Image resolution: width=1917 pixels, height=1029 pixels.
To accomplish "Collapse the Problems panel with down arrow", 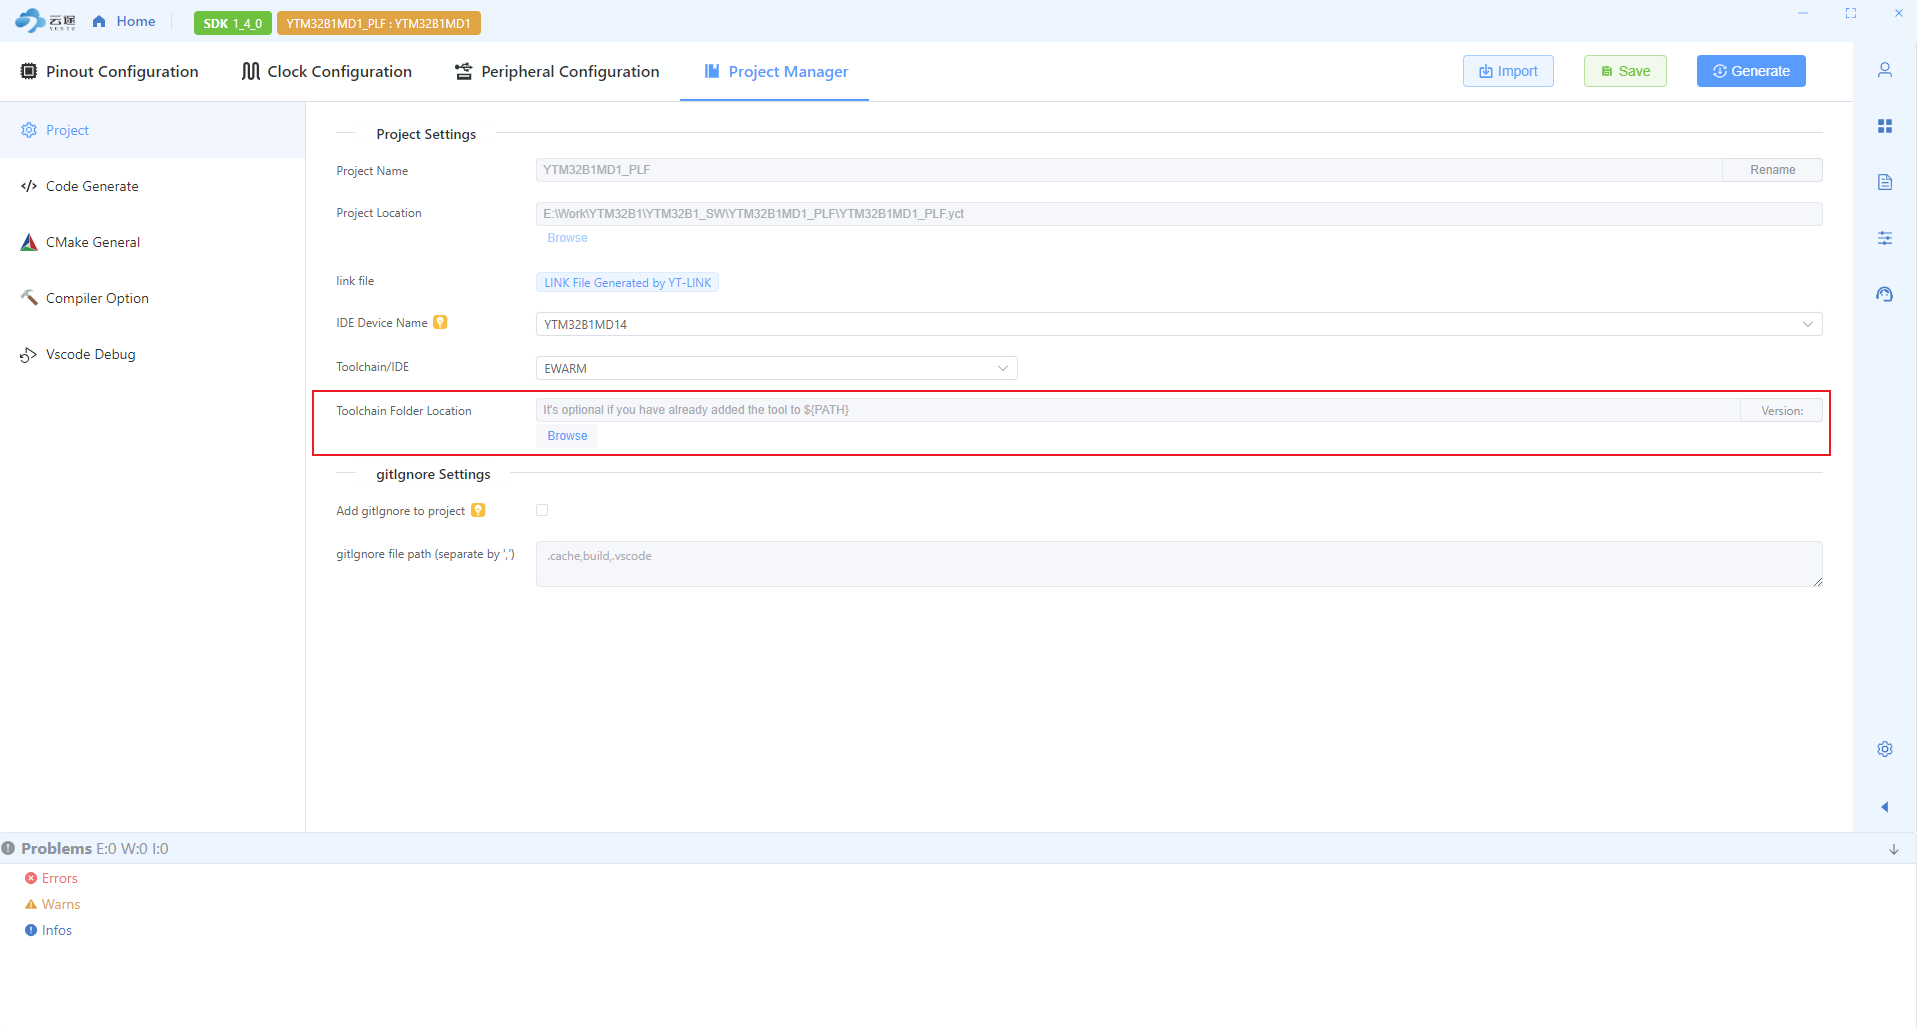I will 1893,849.
